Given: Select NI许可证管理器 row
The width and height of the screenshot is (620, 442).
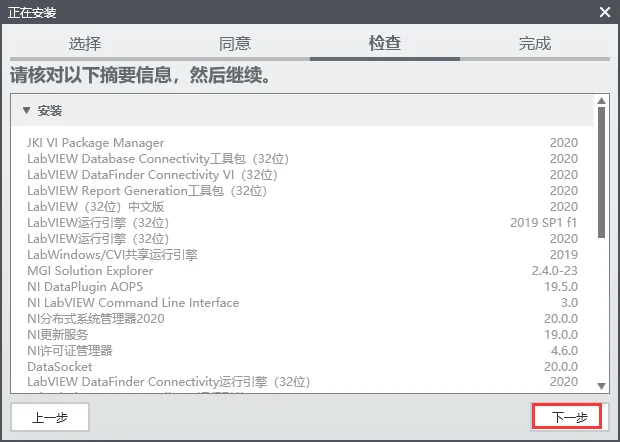Looking at the screenshot, I should click(x=302, y=351).
